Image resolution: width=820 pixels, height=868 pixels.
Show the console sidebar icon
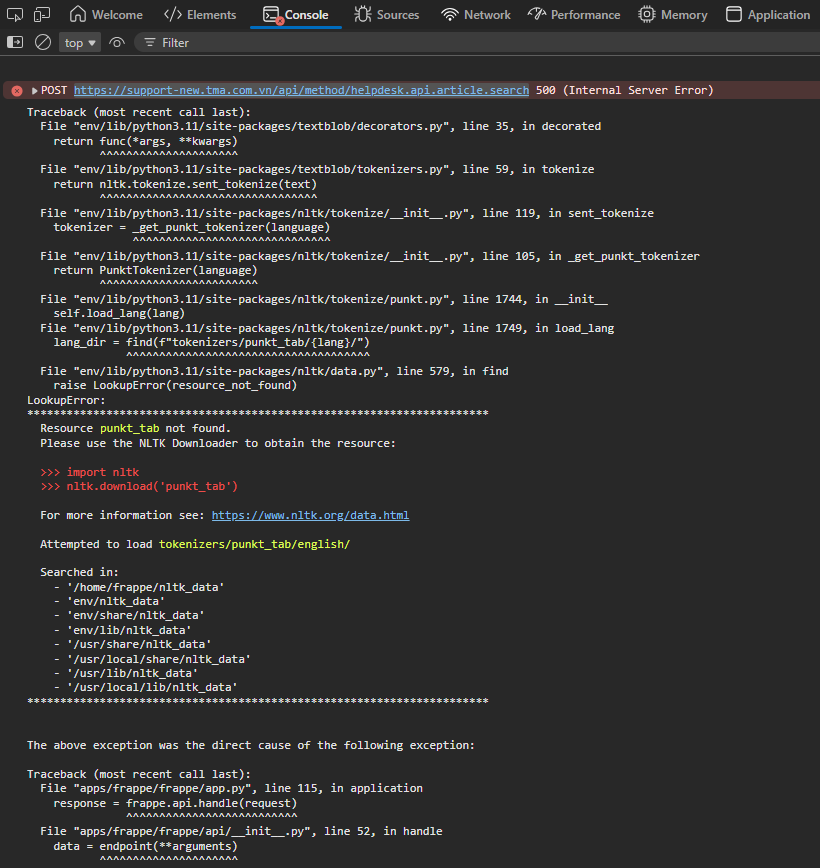15,42
